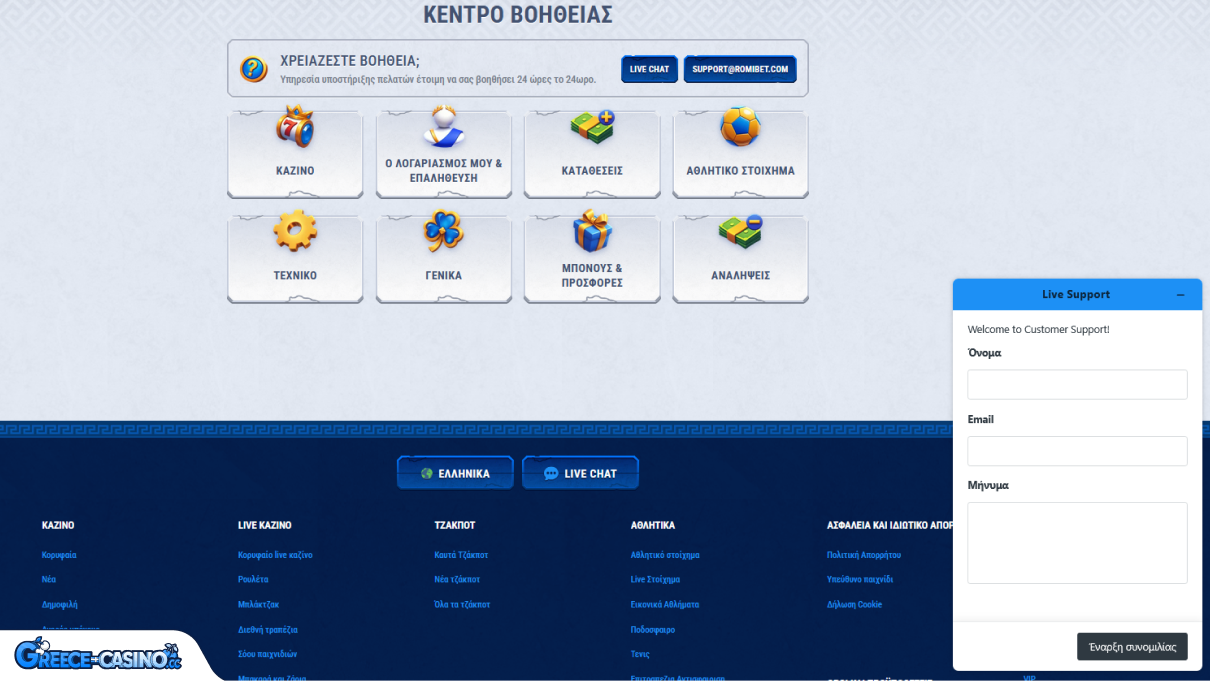Open the Εικονικά Αθλήματα footer link

tap(665, 605)
